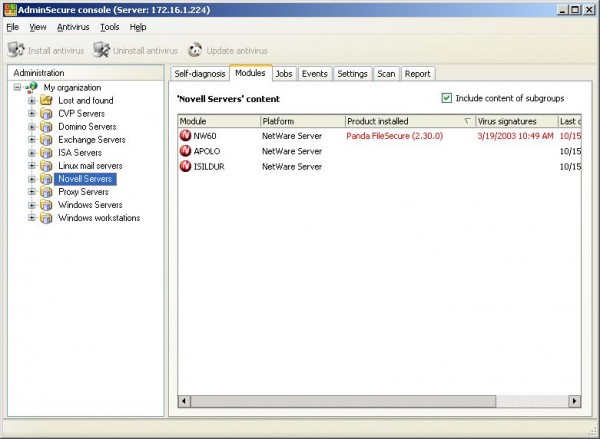Open the Settings tab

pos(351,73)
